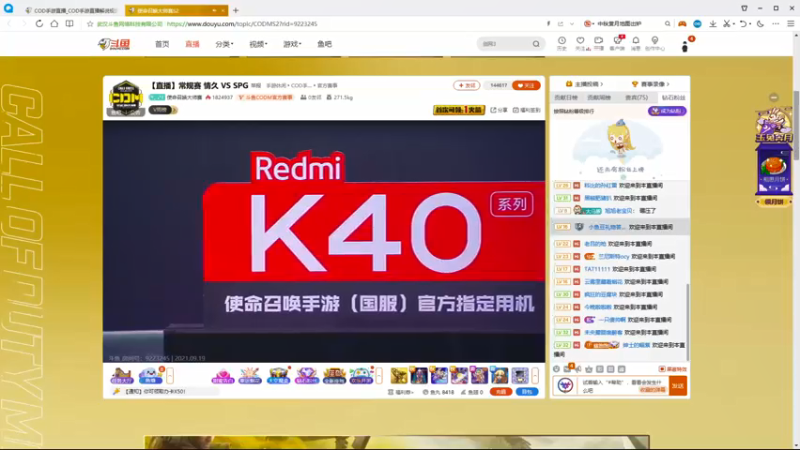Expand the undo arrow dropdown
Viewport: 800px width, 450px height.
[750, 24]
